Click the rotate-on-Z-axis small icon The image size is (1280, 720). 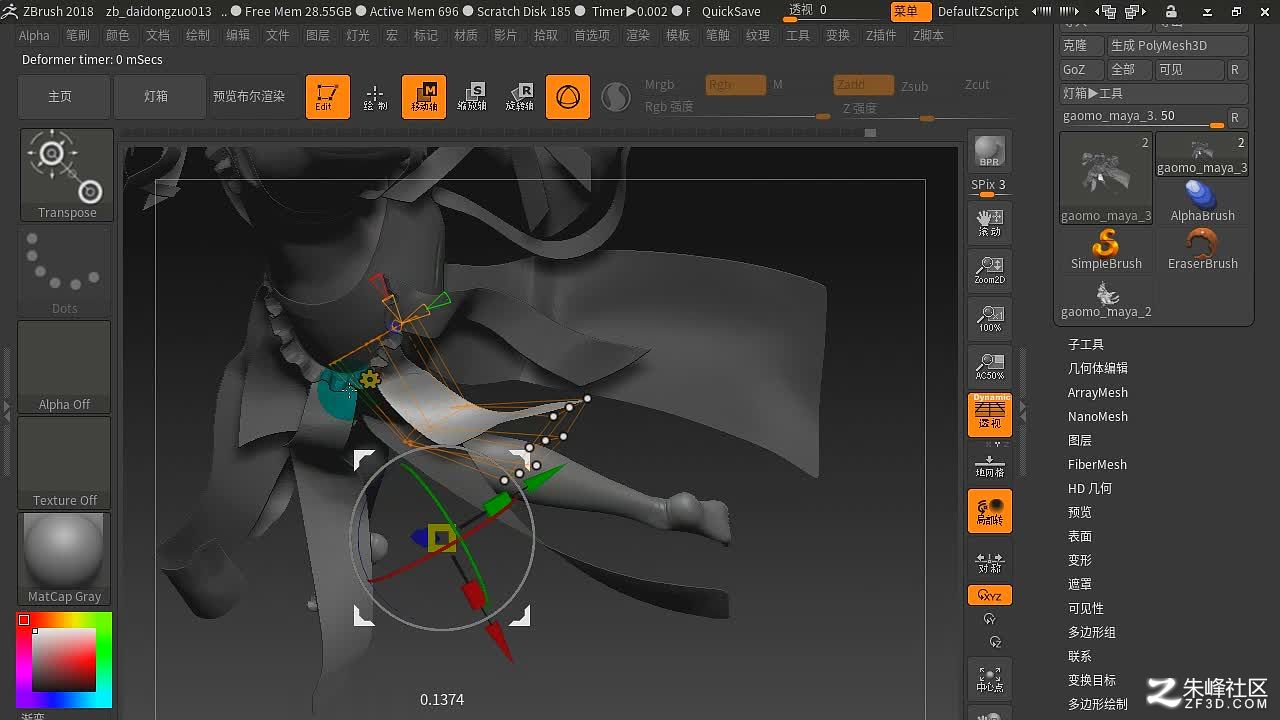[x=995, y=642]
